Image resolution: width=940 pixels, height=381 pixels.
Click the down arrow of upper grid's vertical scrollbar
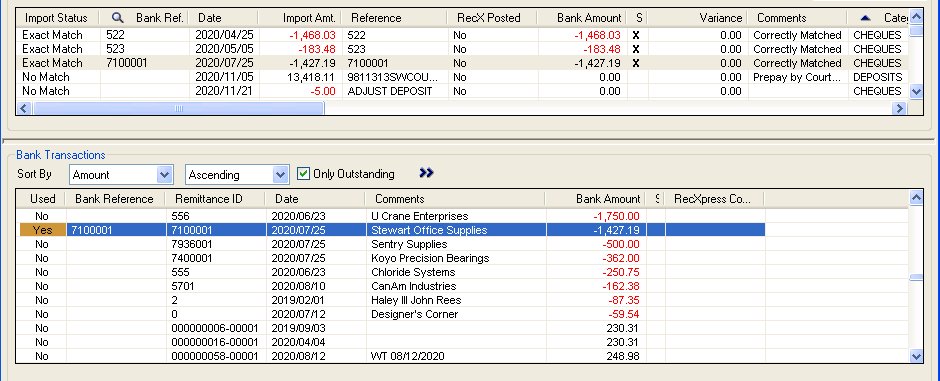[915, 92]
